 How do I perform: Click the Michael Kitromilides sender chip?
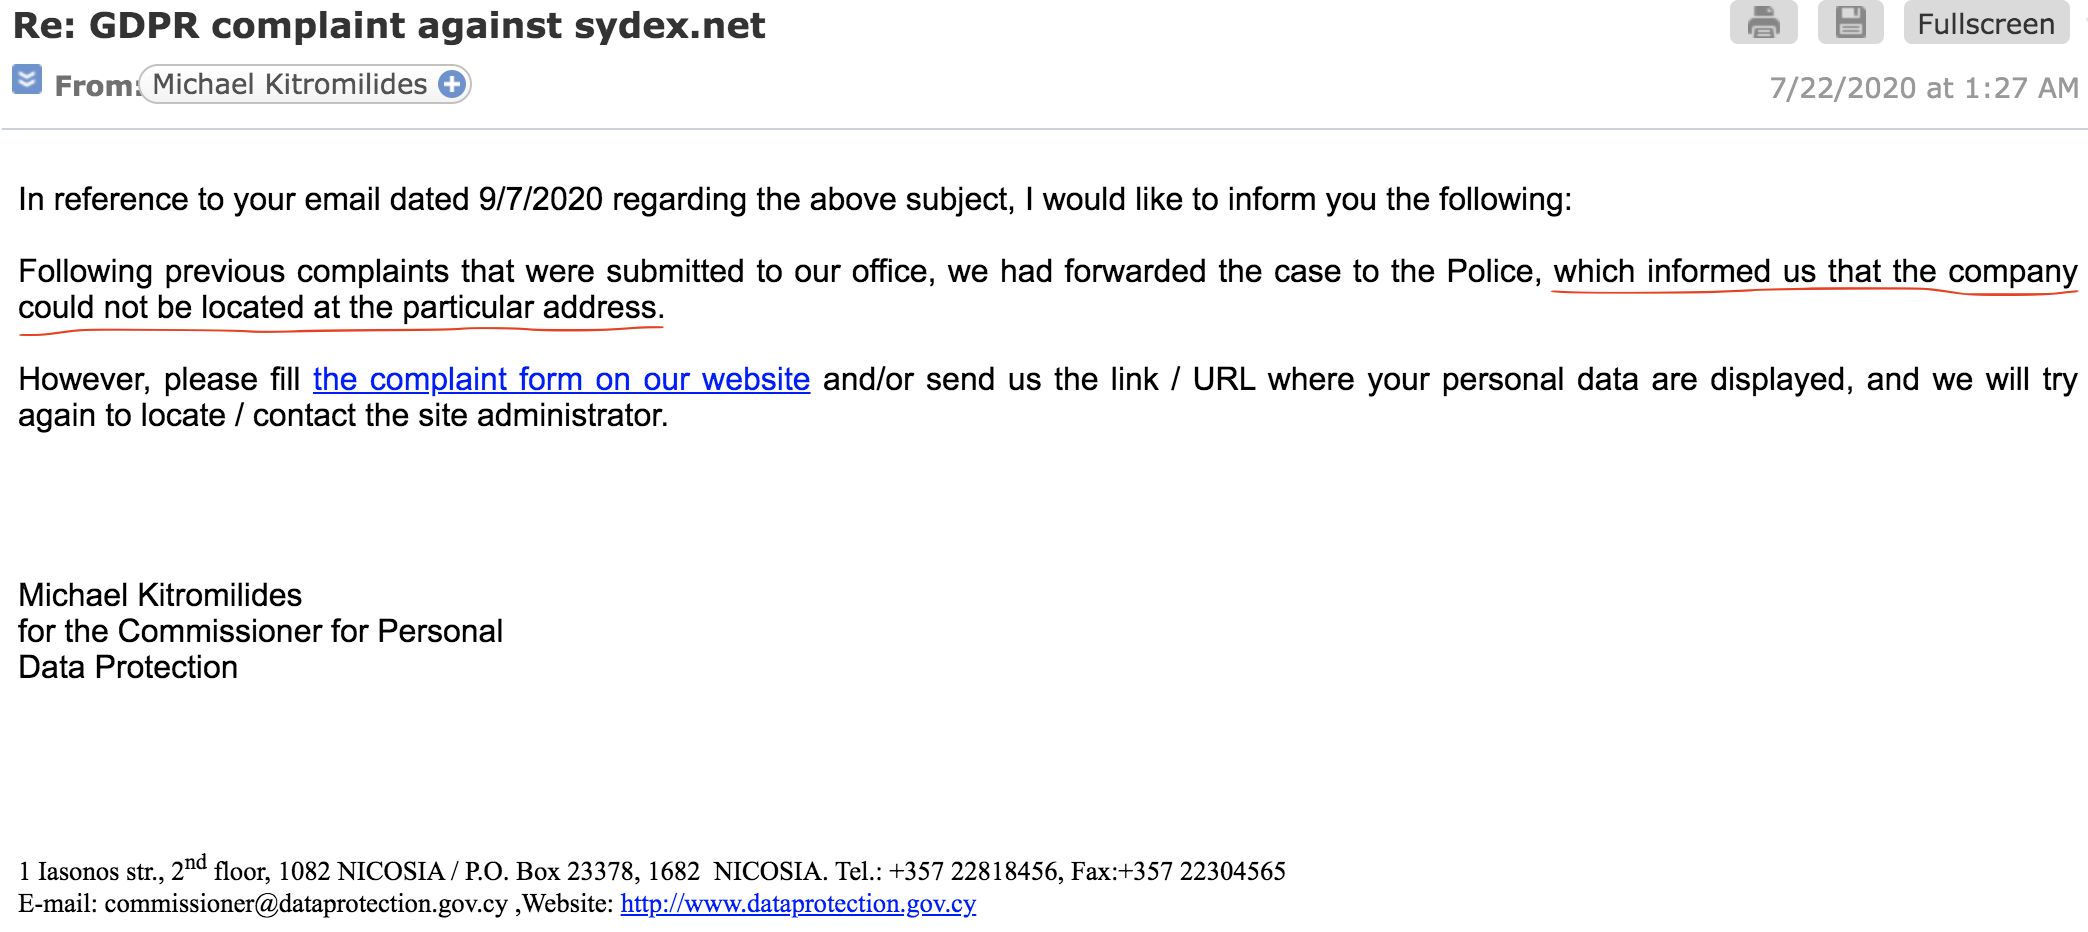click(289, 84)
